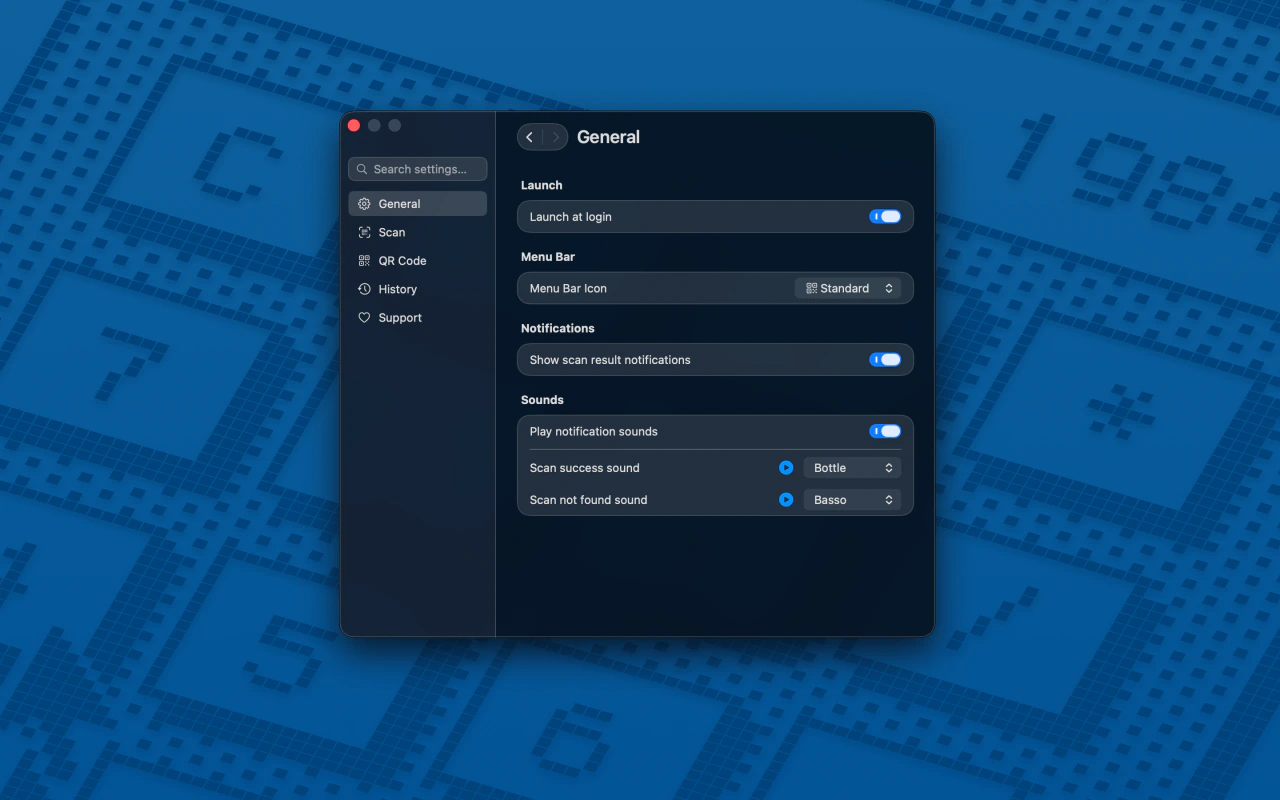Click the "Sounds" section heading

tap(542, 400)
